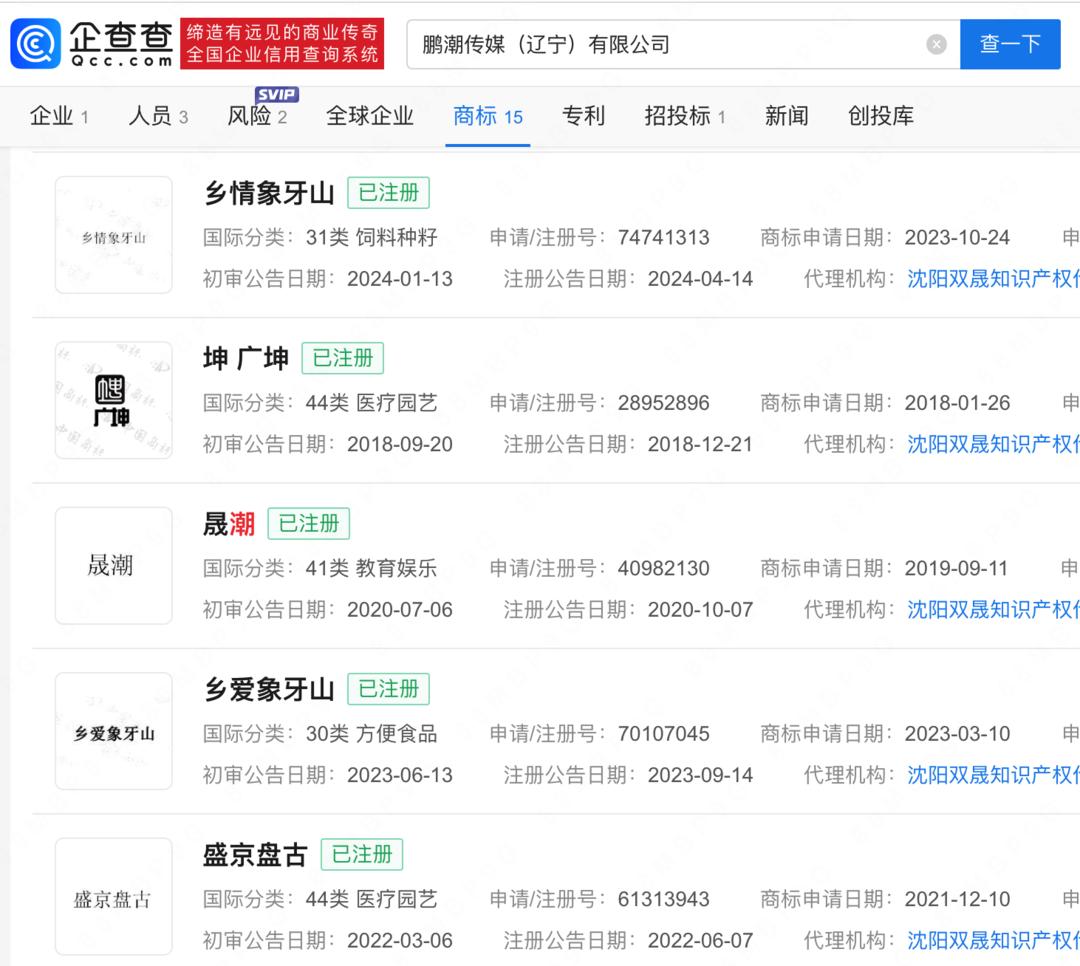Click the 晟潮 trademark thumbnail
This screenshot has height=966, width=1080.
[113, 566]
